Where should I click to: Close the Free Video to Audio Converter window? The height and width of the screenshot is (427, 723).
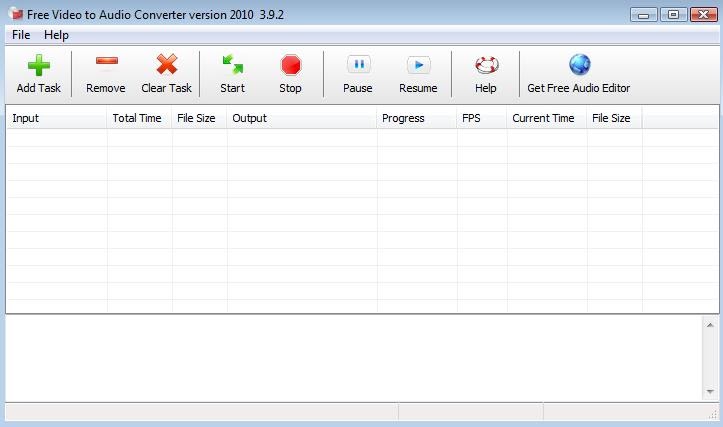704,15
